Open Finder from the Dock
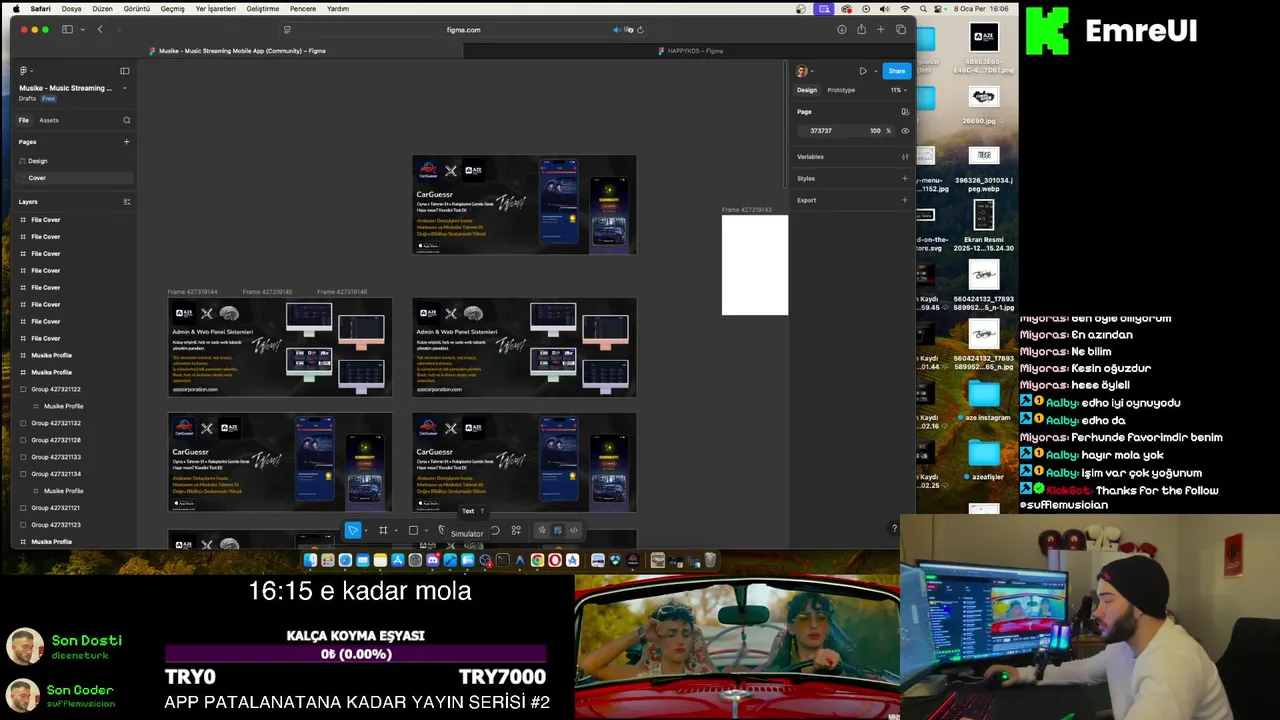This screenshot has width=1280, height=720. coord(310,560)
